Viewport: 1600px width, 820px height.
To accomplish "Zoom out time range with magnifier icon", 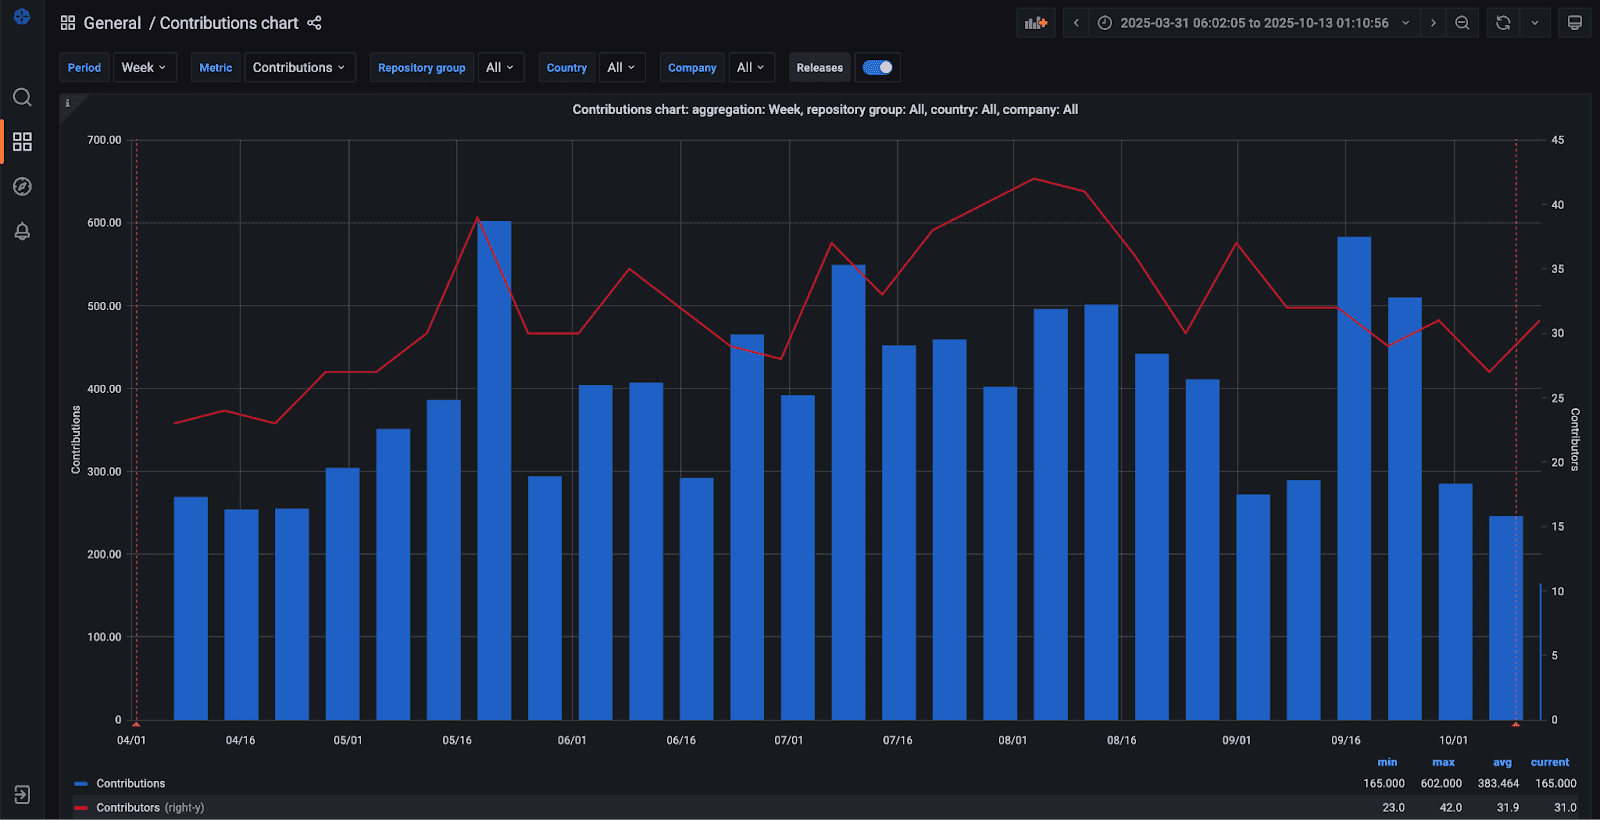I will [x=1462, y=23].
